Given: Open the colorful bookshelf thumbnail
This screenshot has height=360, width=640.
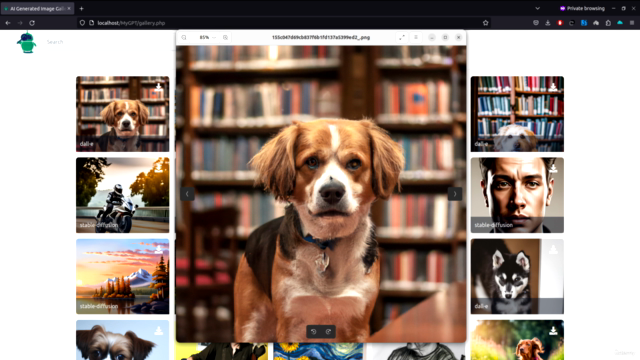Looking at the screenshot, I should tap(517, 114).
